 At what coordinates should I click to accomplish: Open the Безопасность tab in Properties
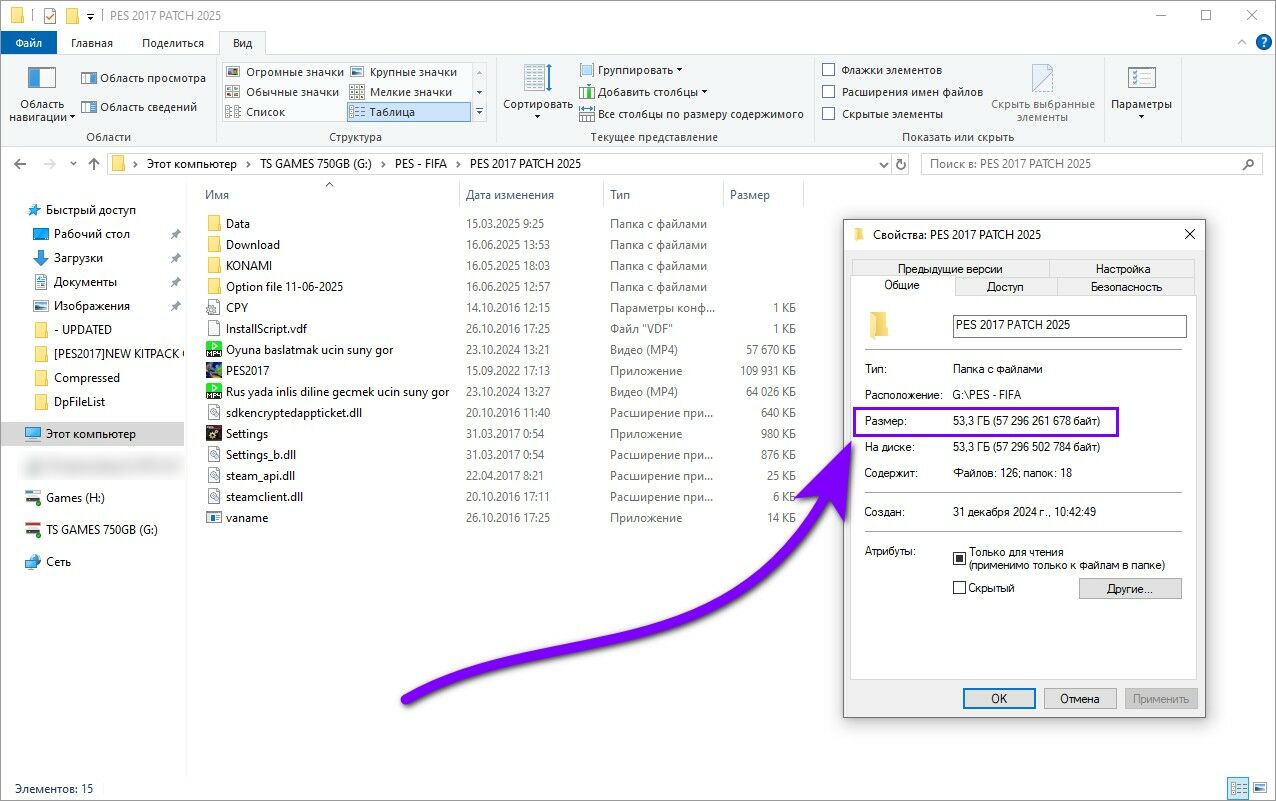1125,287
